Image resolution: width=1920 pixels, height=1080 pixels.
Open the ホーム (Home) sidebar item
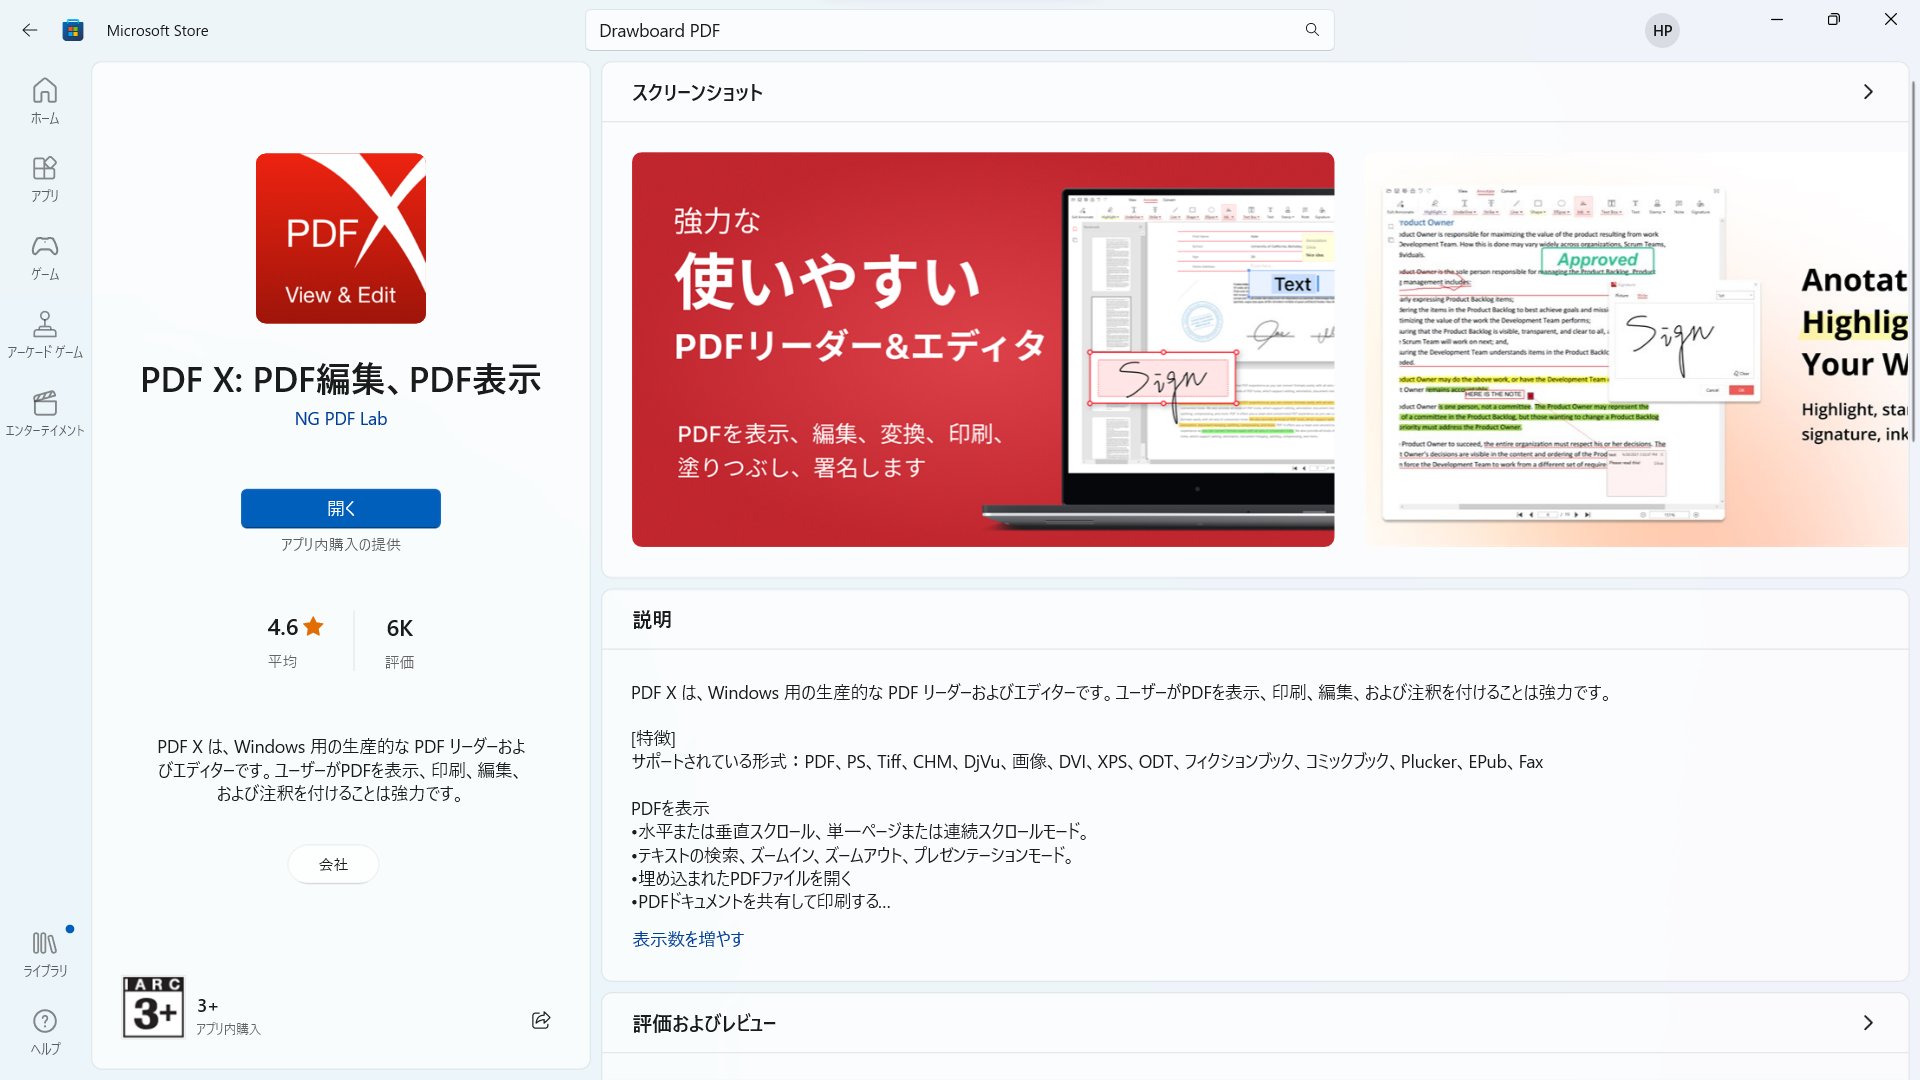point(45,101)
